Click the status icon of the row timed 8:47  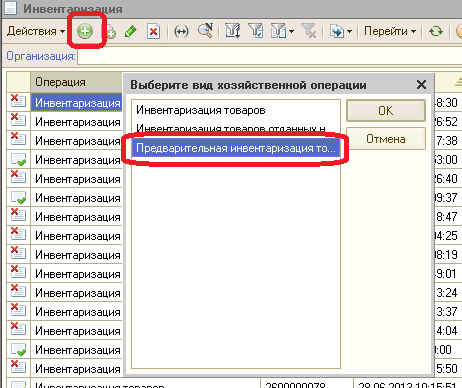[x=18, y=215]
